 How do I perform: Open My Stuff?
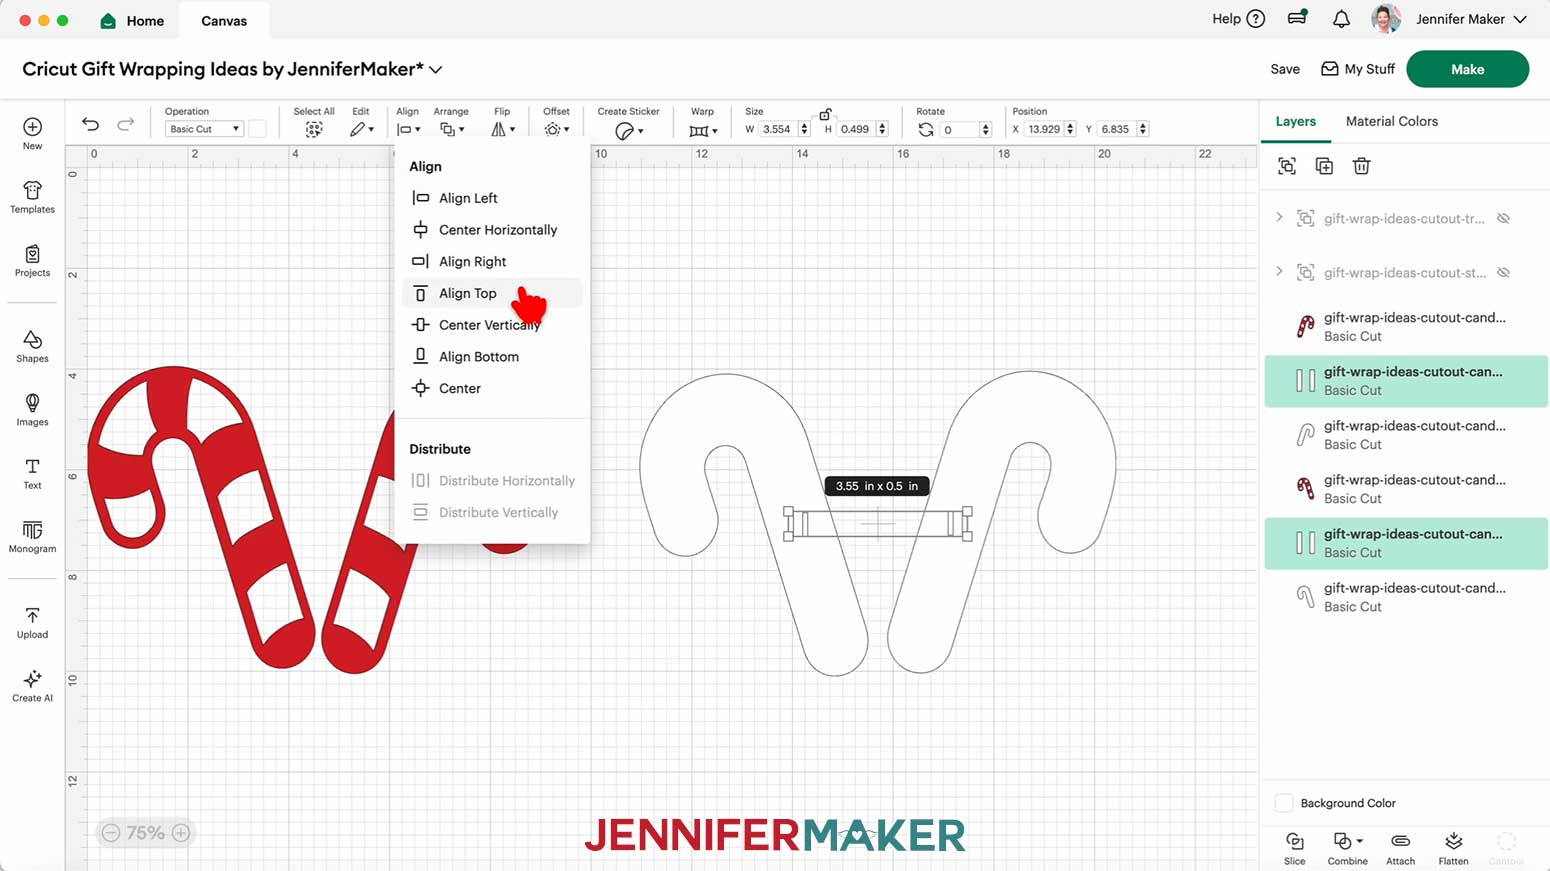1358,69
